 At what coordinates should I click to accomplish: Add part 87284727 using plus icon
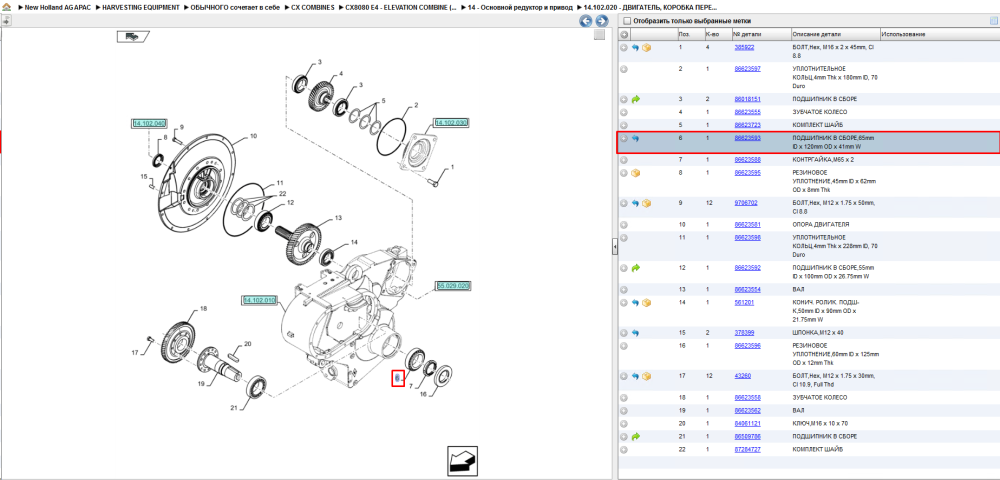pos(624,449)
